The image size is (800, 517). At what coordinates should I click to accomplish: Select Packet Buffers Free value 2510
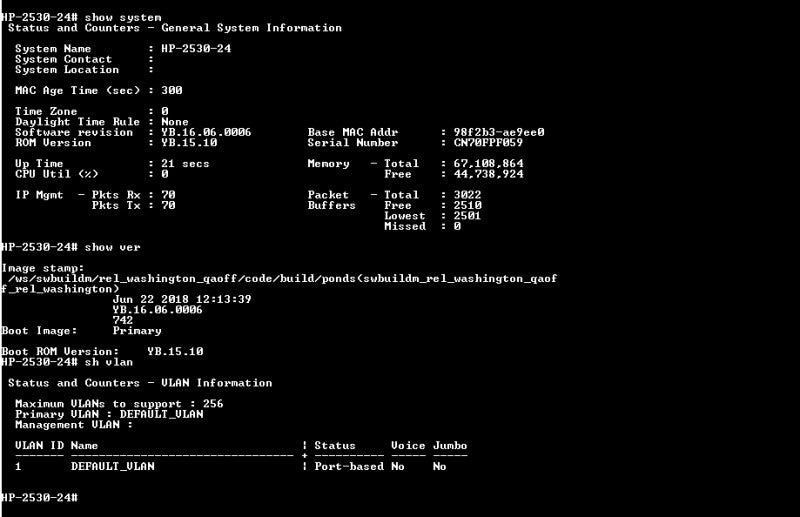coord(467,205)
